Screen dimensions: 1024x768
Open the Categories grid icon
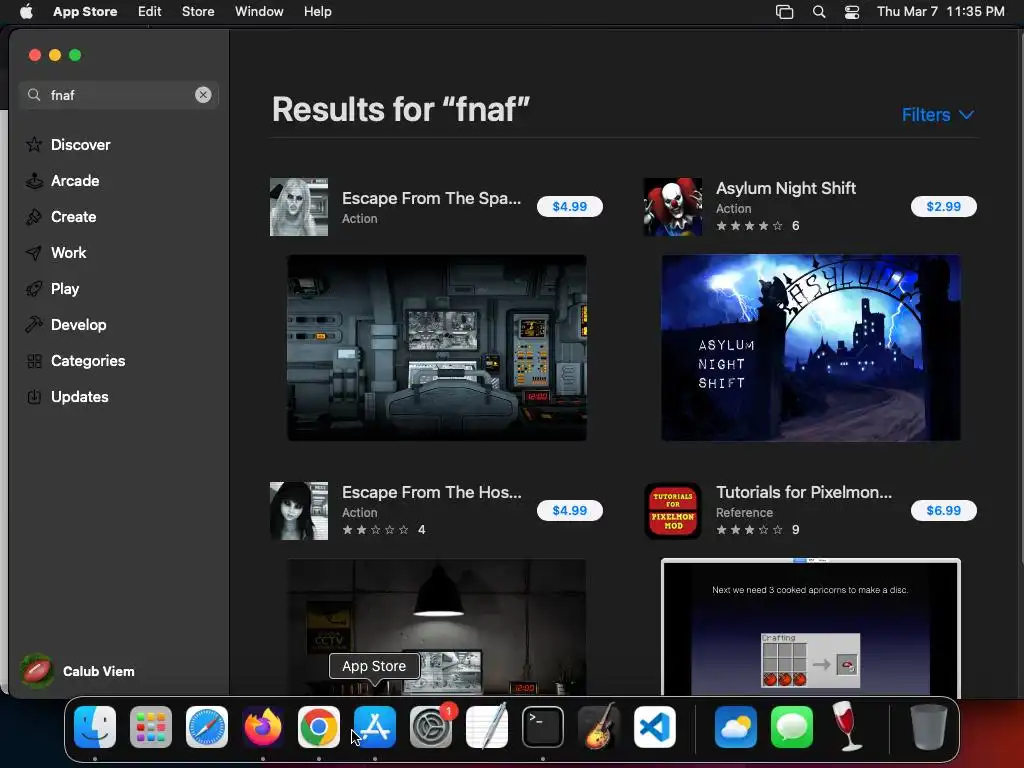[x=34, y=360]
